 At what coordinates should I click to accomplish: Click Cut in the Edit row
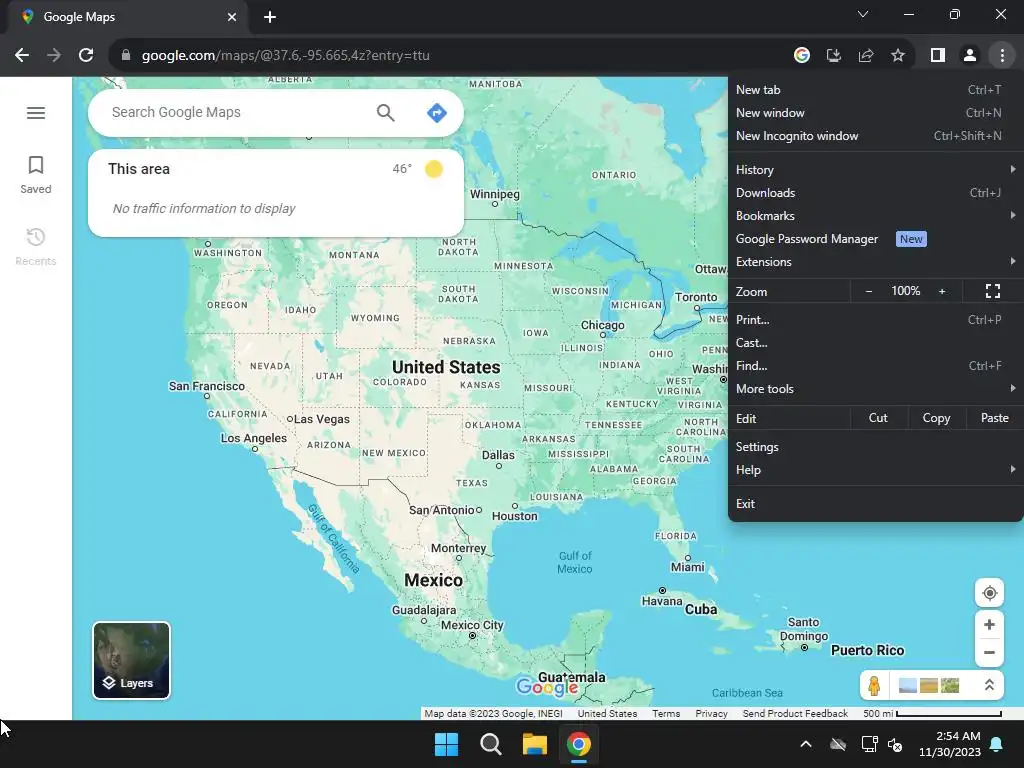point(878,418)
